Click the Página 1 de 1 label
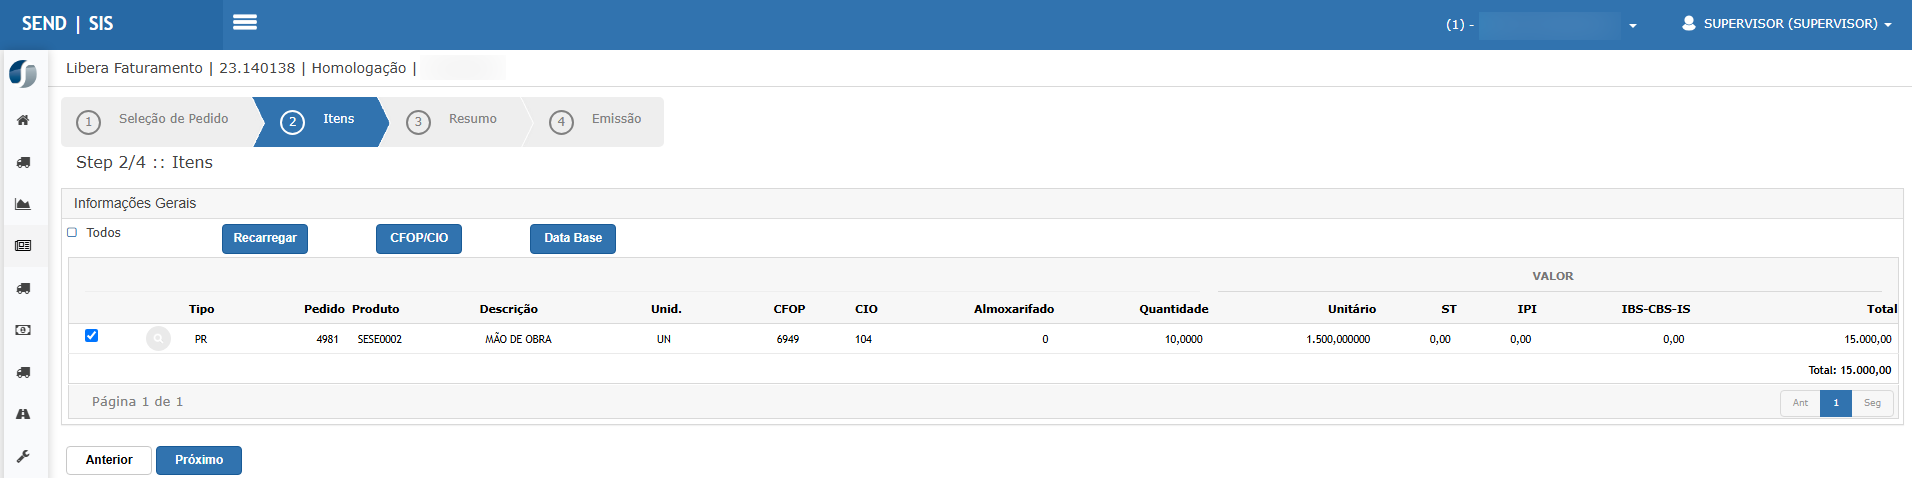The image size is (1912, 478). [x=137, y=401]
